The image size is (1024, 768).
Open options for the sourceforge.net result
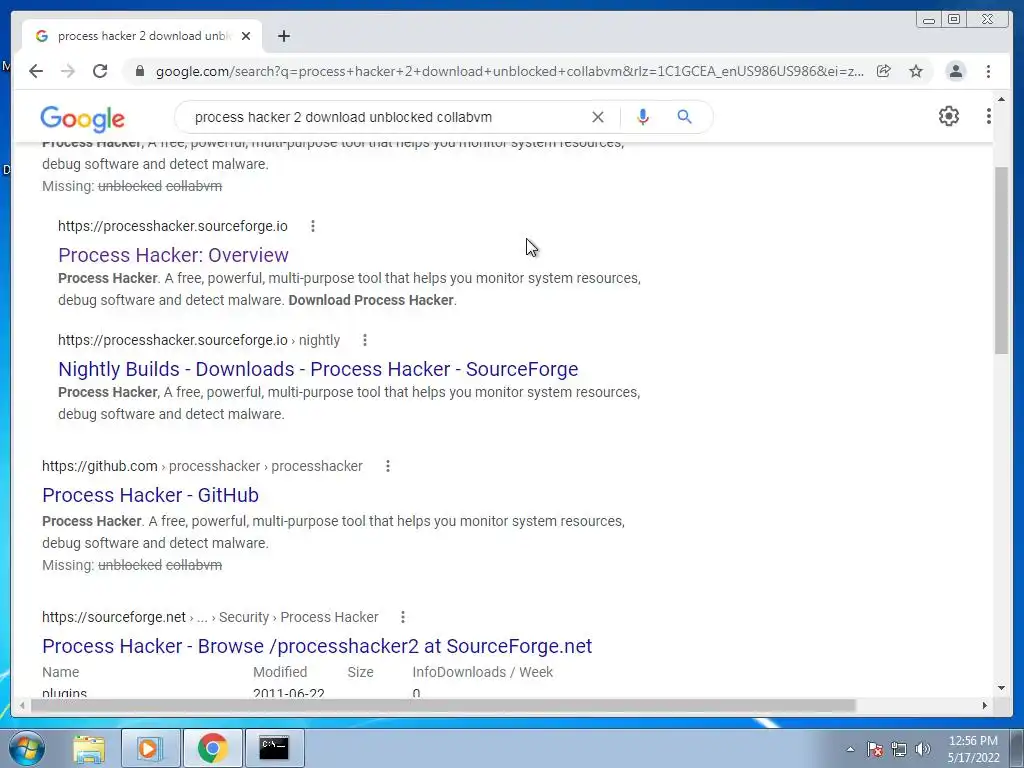403,617
